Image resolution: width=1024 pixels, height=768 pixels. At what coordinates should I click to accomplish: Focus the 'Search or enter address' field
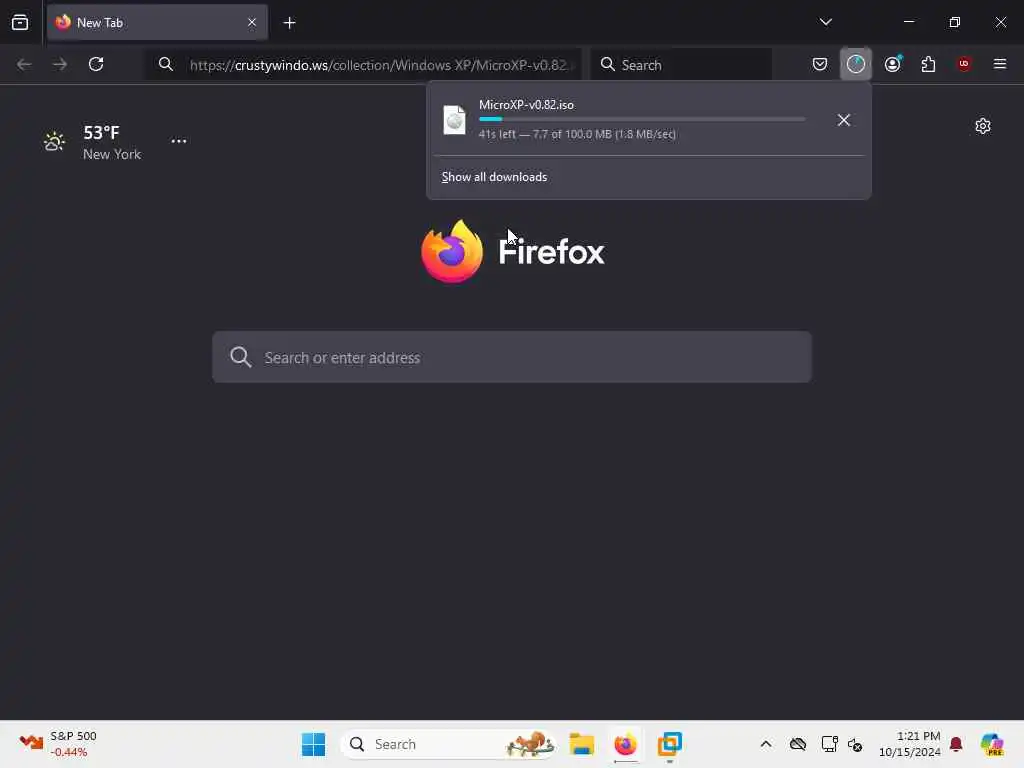(x=512, y=357)
